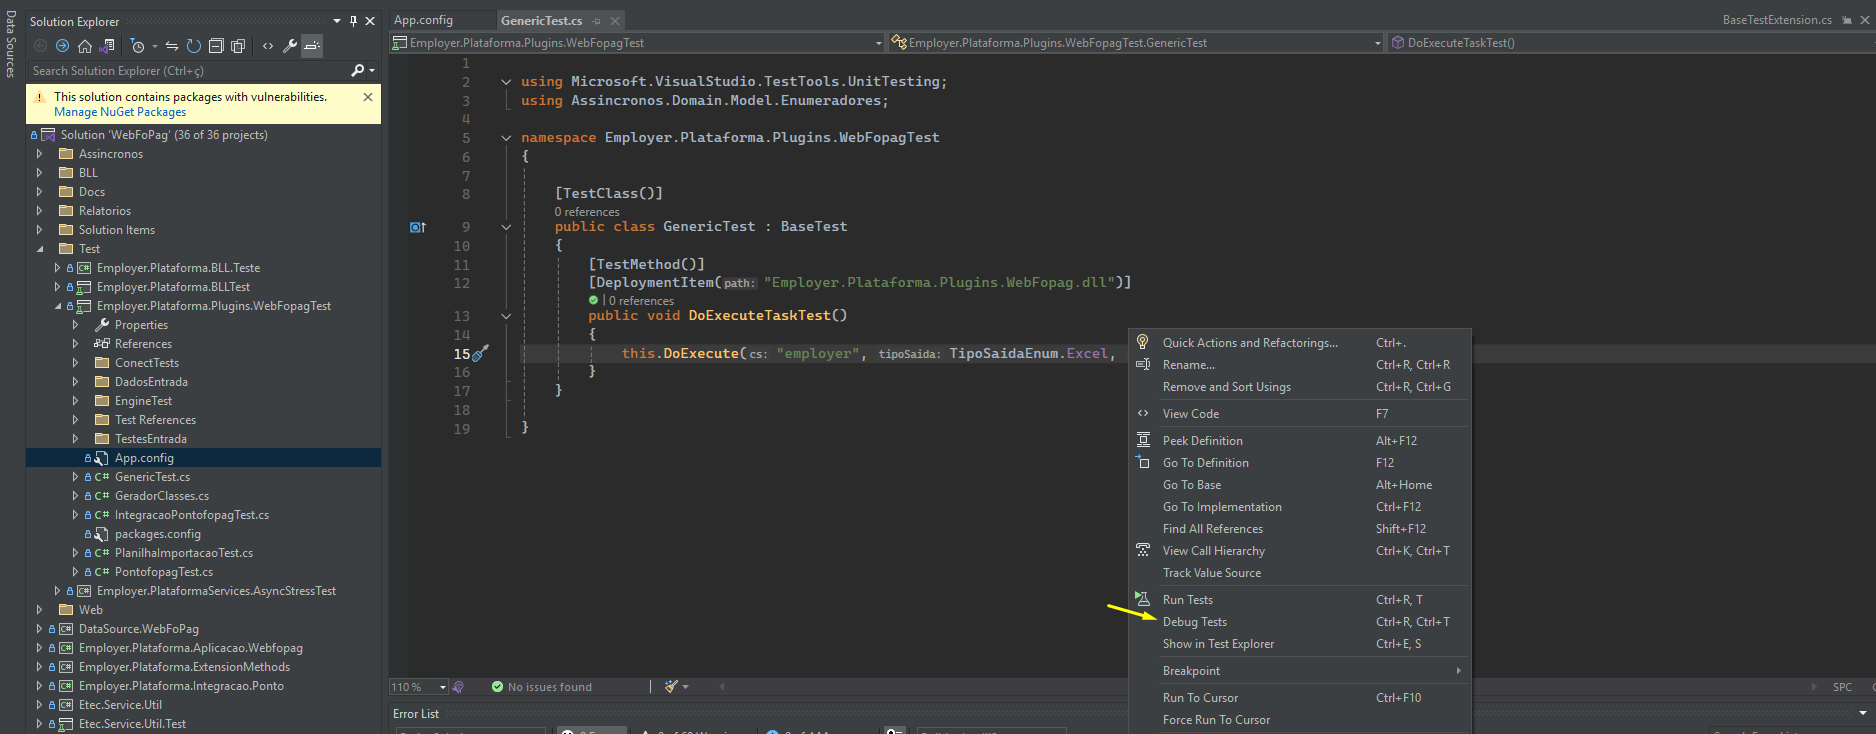Dismiss the vulnerabilities warning banner
The height and width of the screenshot is (734, 1876).
[368, 97]
